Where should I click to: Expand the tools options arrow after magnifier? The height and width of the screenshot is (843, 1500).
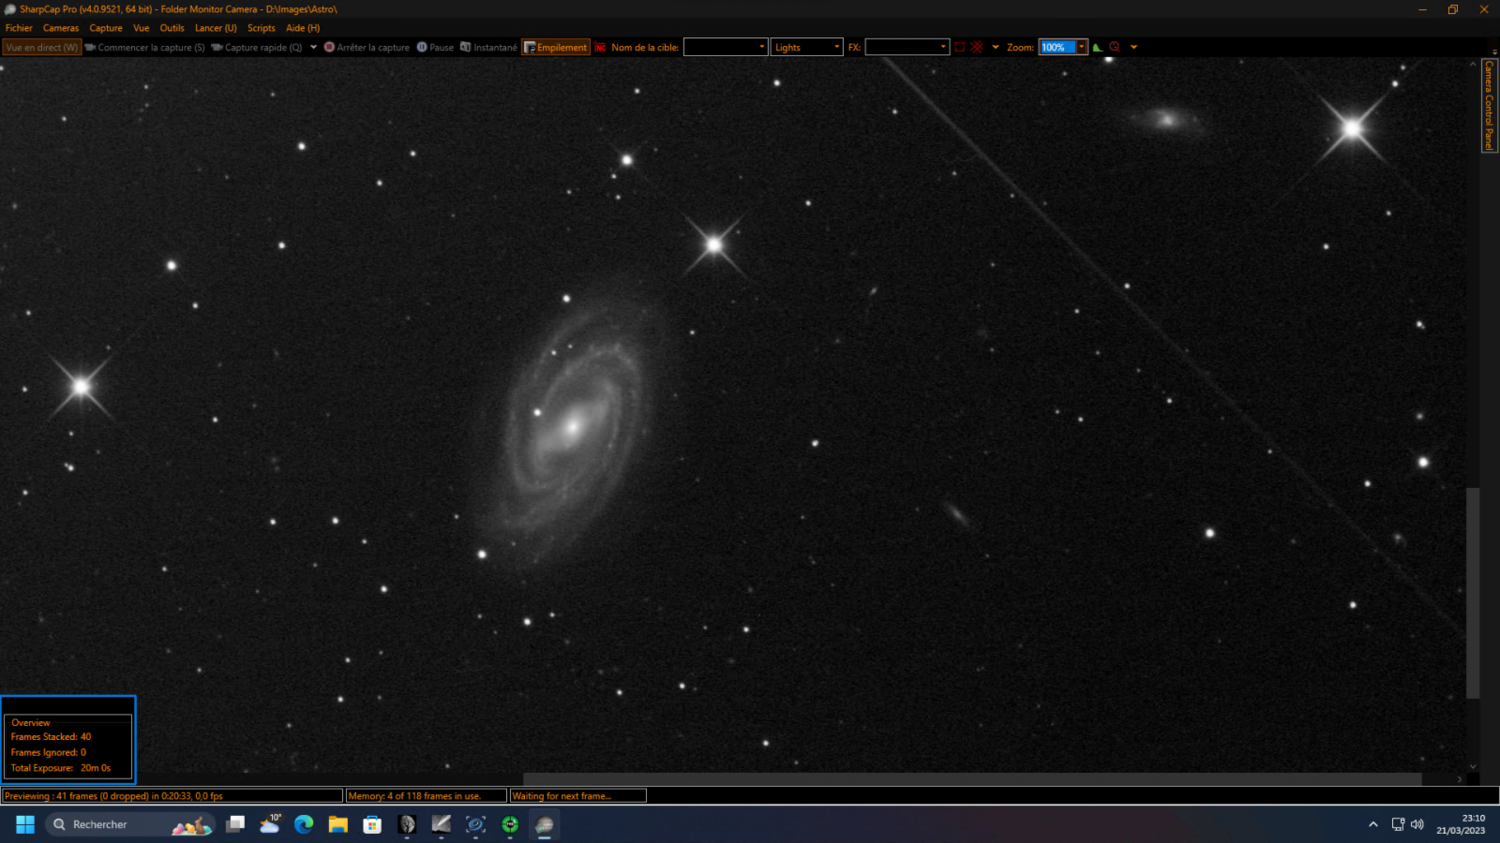(1133, 47)
